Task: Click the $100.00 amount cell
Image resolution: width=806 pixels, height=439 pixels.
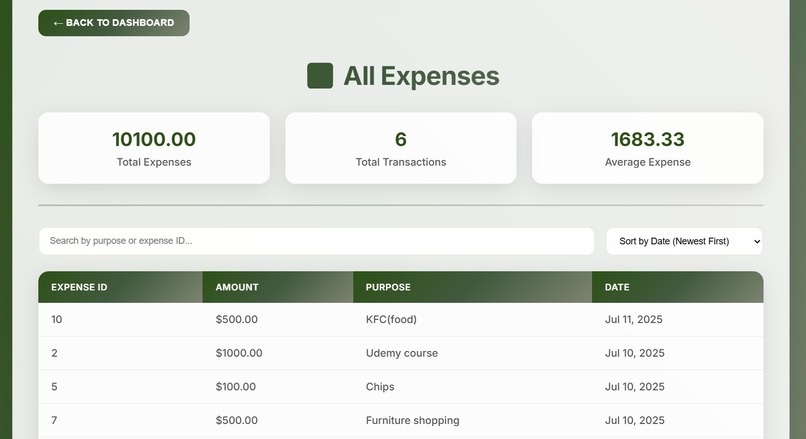Action: coord(278,387)
